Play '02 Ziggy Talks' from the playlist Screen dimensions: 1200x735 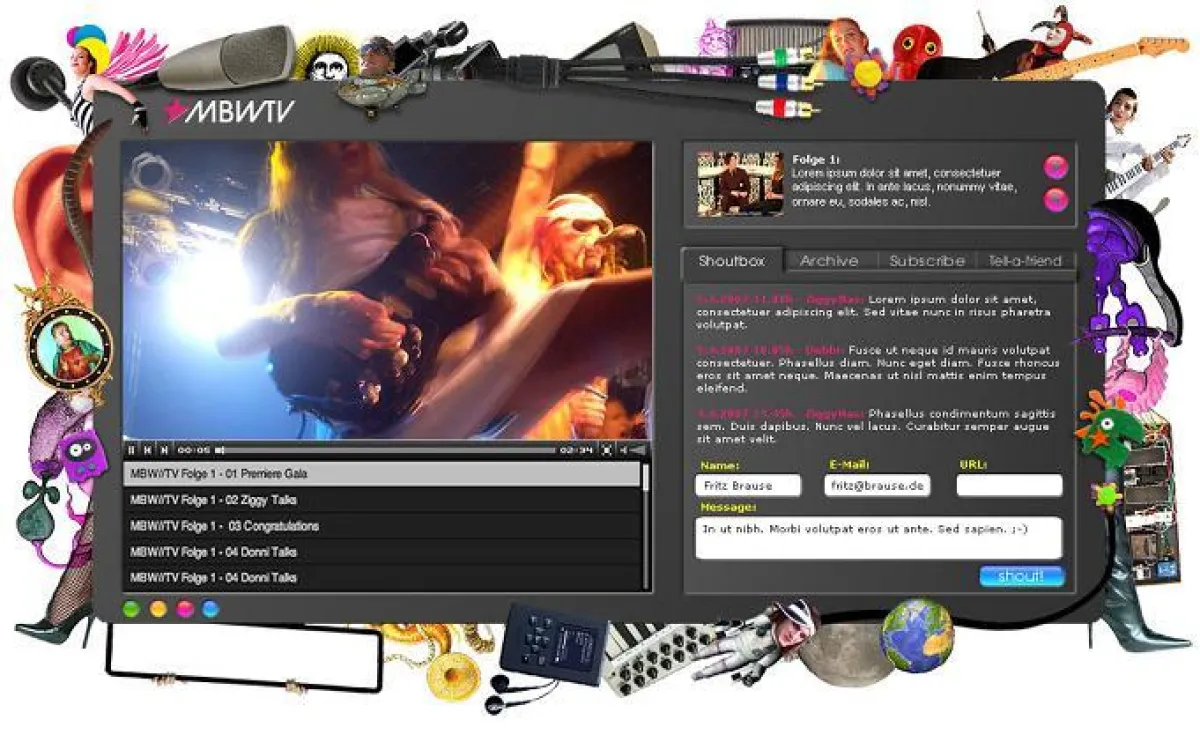pos(380,500)
